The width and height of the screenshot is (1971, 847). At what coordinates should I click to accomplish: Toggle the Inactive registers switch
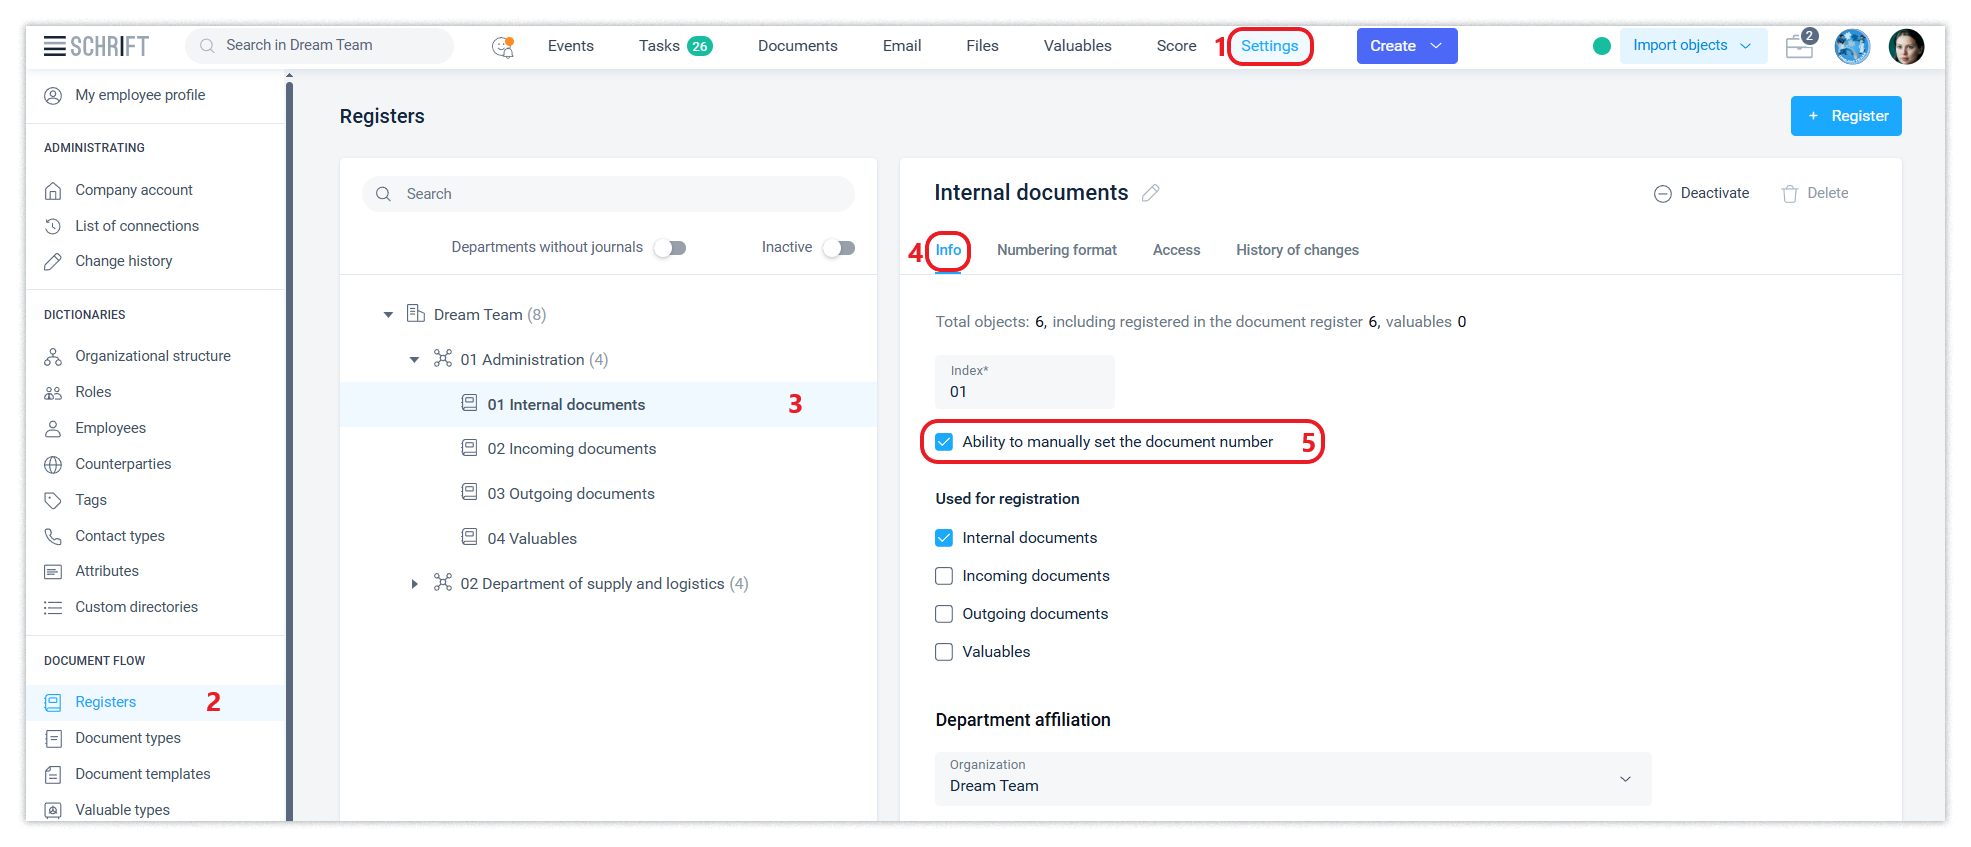pyautogui.click(x=839, y=248)
